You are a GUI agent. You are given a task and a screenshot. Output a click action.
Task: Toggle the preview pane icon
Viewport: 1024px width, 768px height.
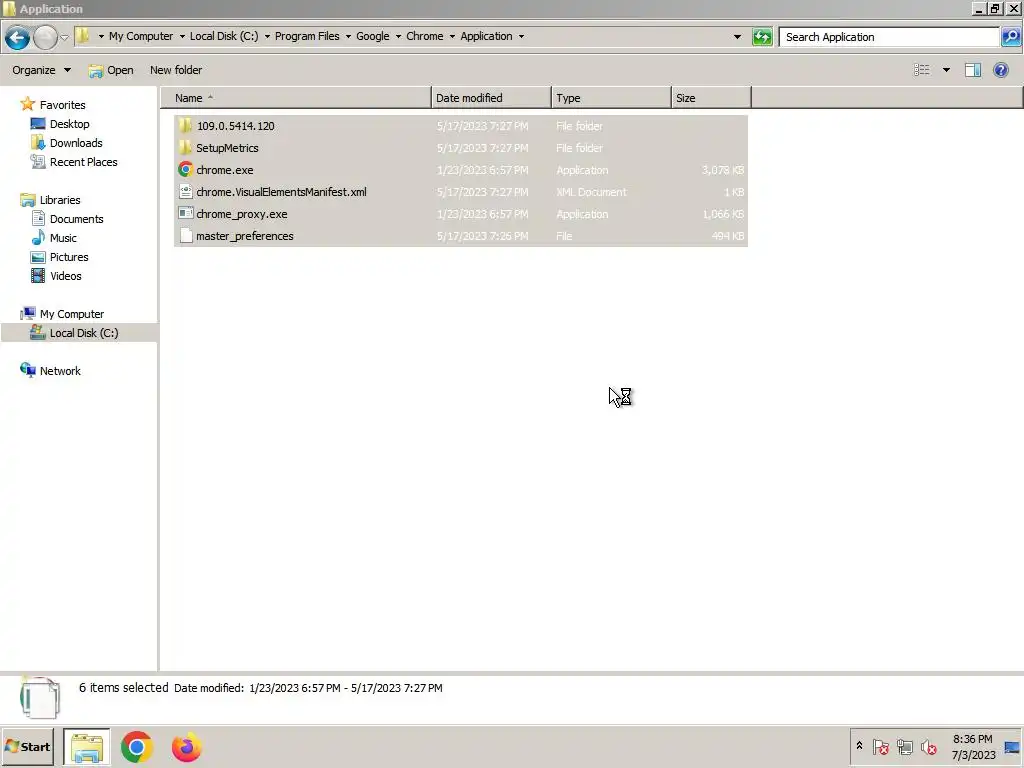(x=973, y=70)
